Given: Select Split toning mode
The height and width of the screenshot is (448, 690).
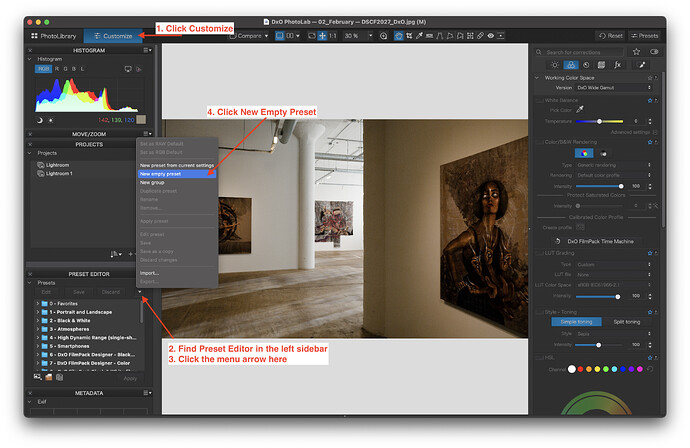Looking at the screenshot, I should click(x=627, y=322).
